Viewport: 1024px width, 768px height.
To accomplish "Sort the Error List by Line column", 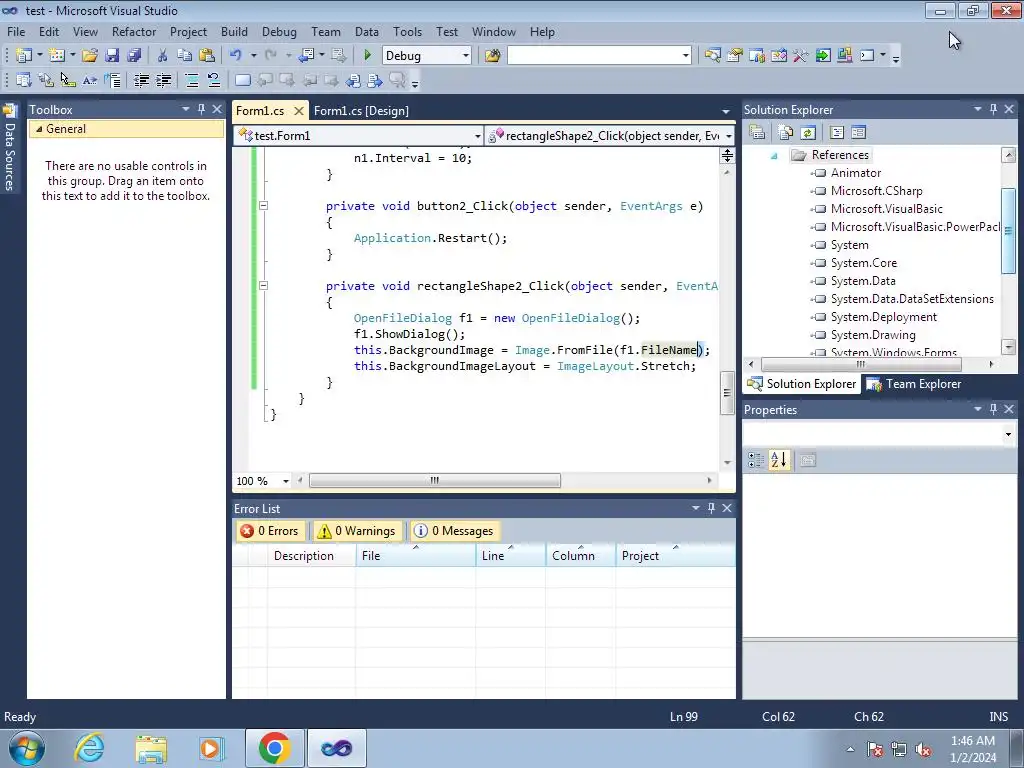I will (511, 556).
